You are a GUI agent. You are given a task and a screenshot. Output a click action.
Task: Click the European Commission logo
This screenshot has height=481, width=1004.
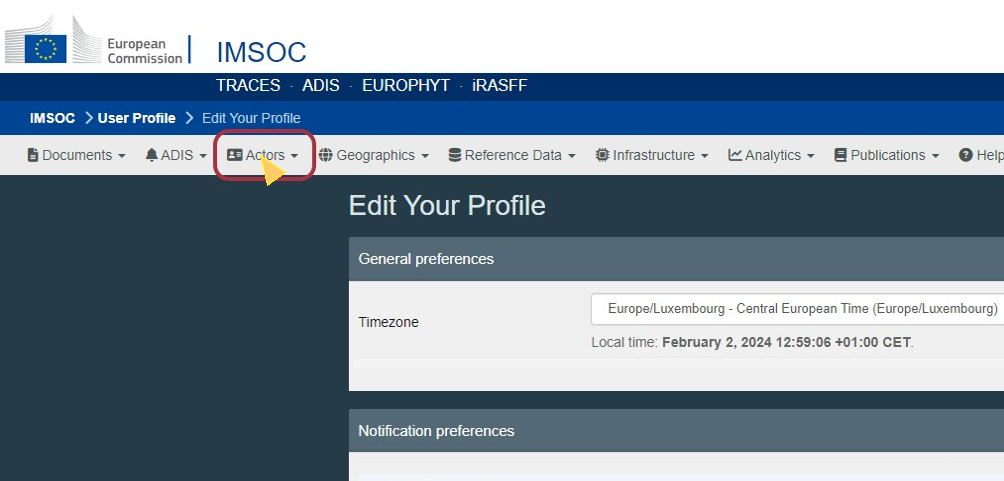click(x=94, y=40)
